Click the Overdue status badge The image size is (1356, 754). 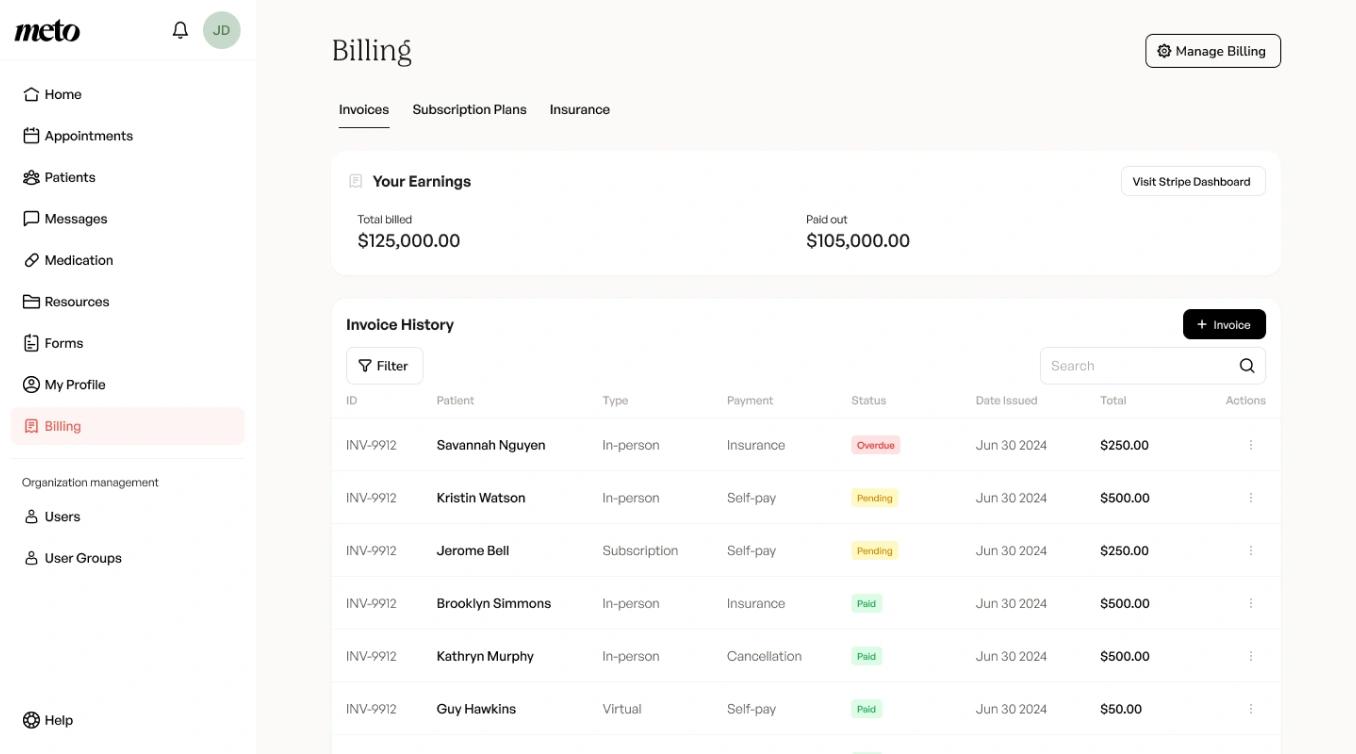(875, 444)
